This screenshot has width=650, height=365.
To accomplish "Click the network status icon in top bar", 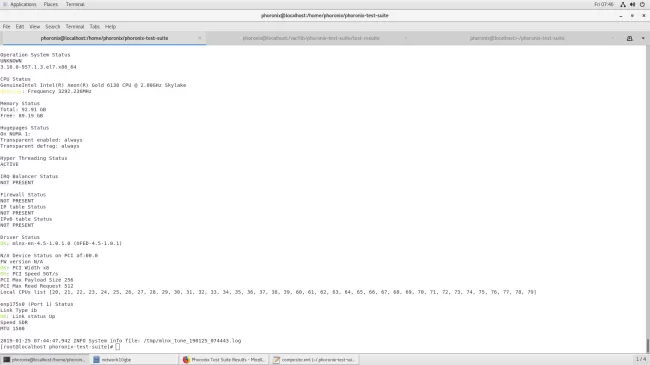I will point(623,4).
